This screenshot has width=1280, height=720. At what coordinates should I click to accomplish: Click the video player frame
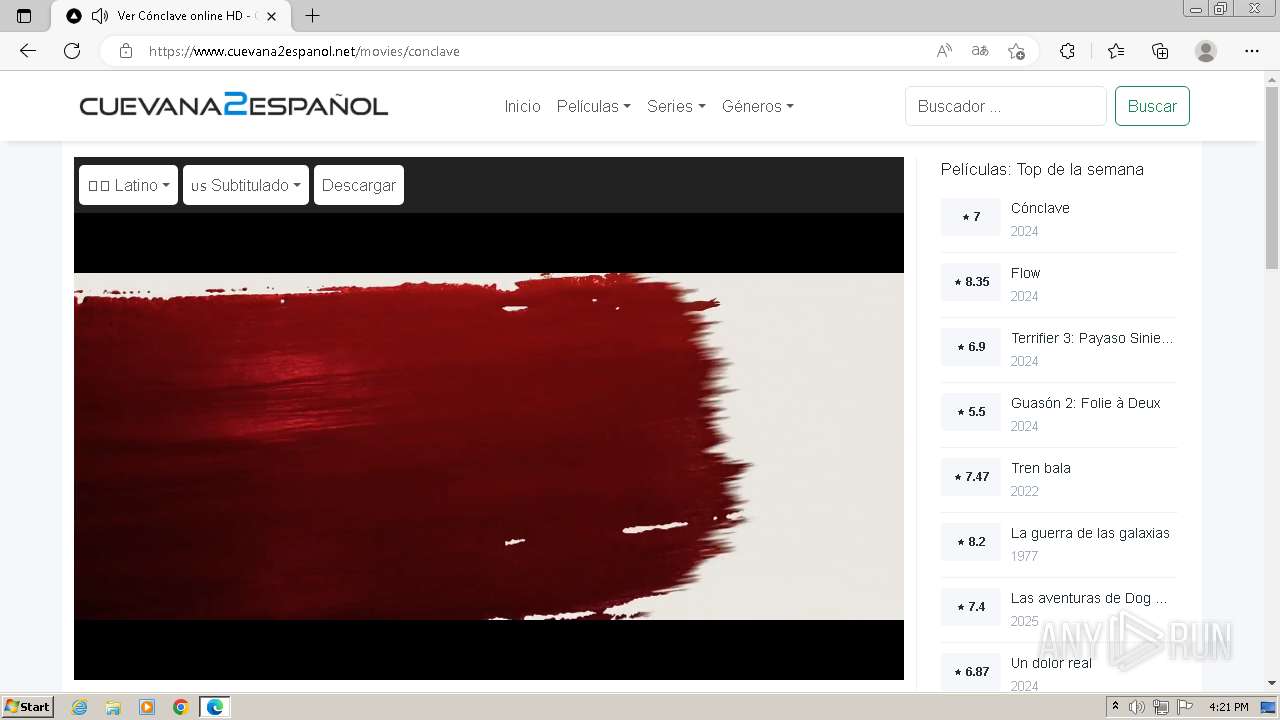[489, 446]
